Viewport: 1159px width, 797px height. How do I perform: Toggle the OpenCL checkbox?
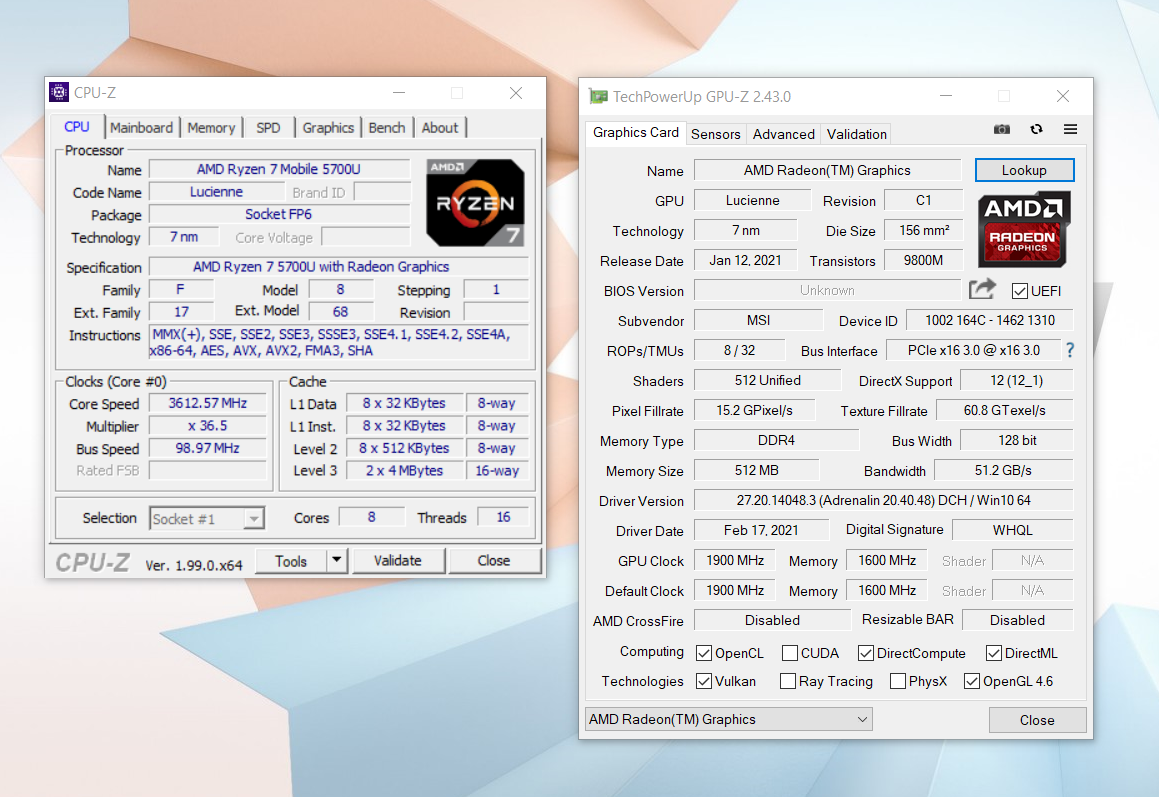tap(704, 653)
